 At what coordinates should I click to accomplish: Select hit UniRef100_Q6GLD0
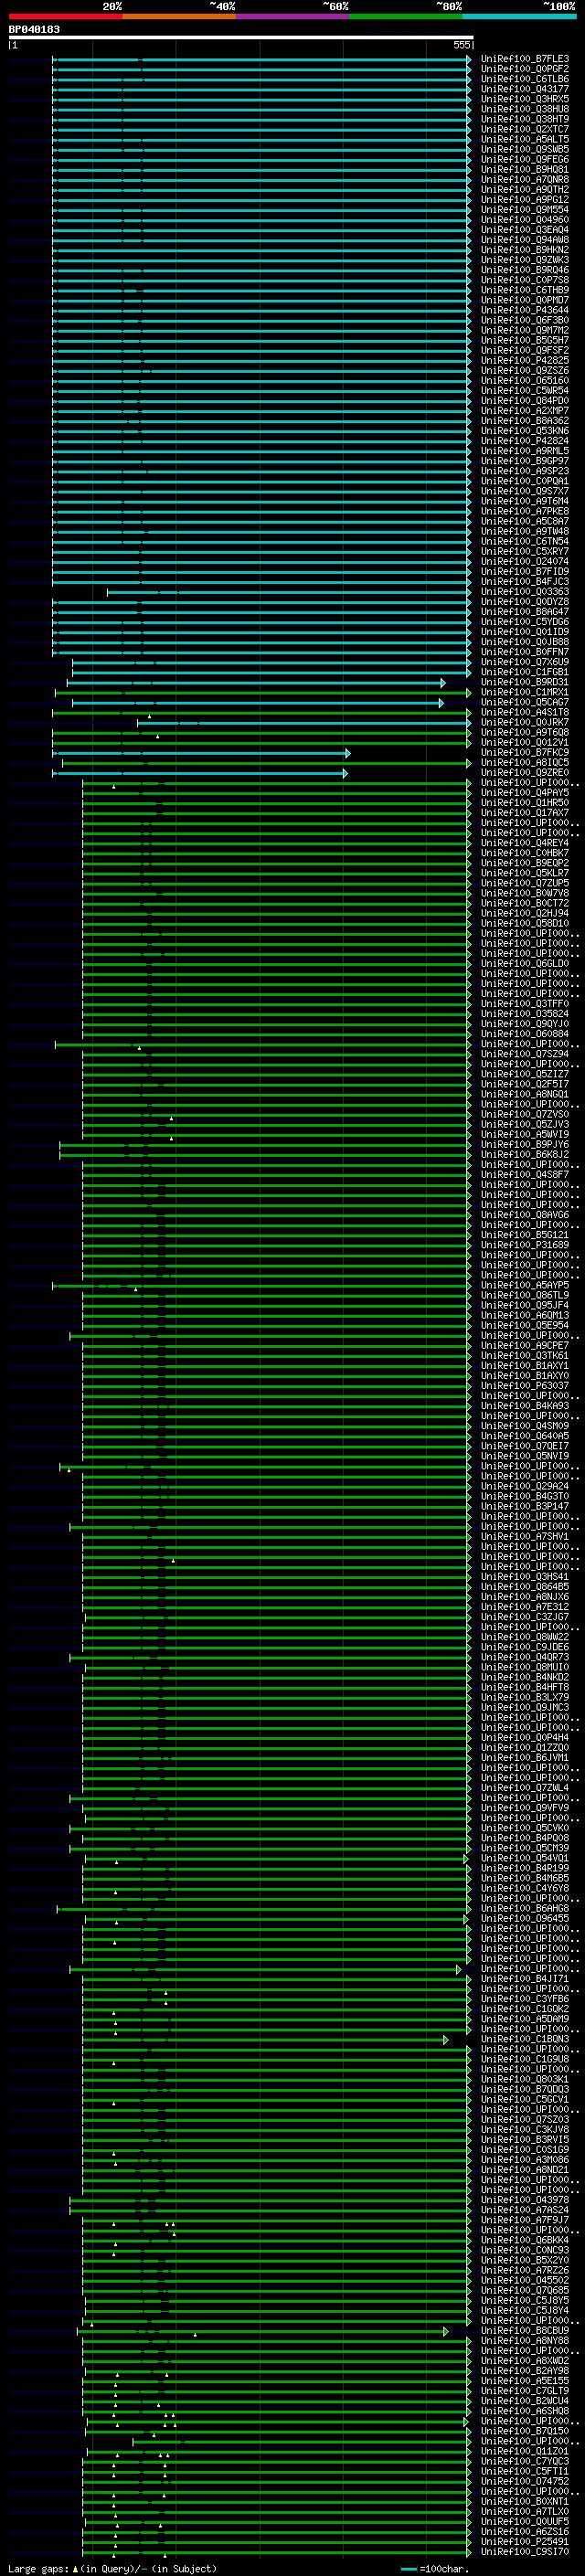click(524, 964)
